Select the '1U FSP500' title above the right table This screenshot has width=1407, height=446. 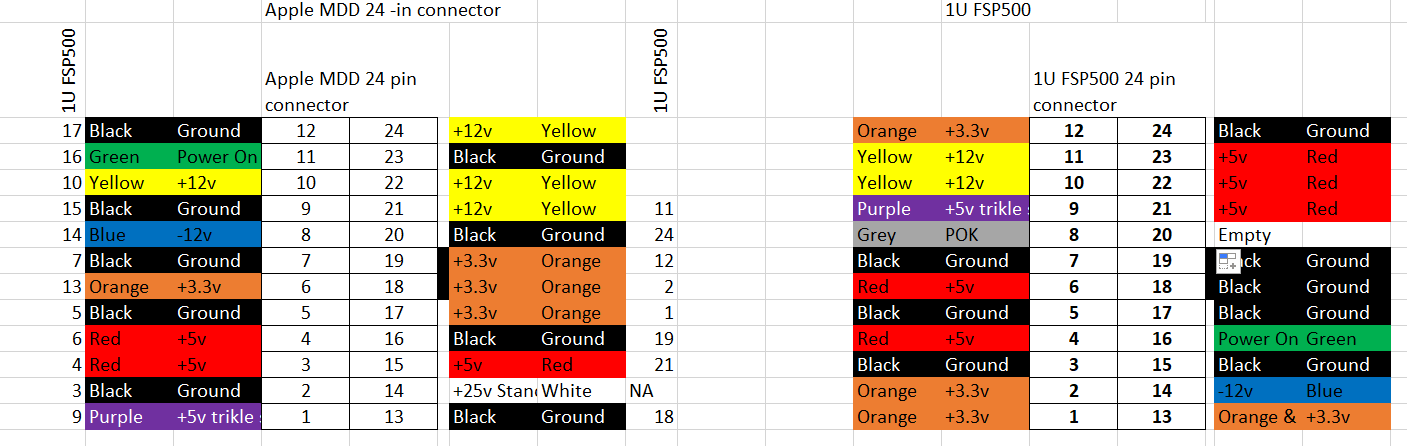pos(987,11)
